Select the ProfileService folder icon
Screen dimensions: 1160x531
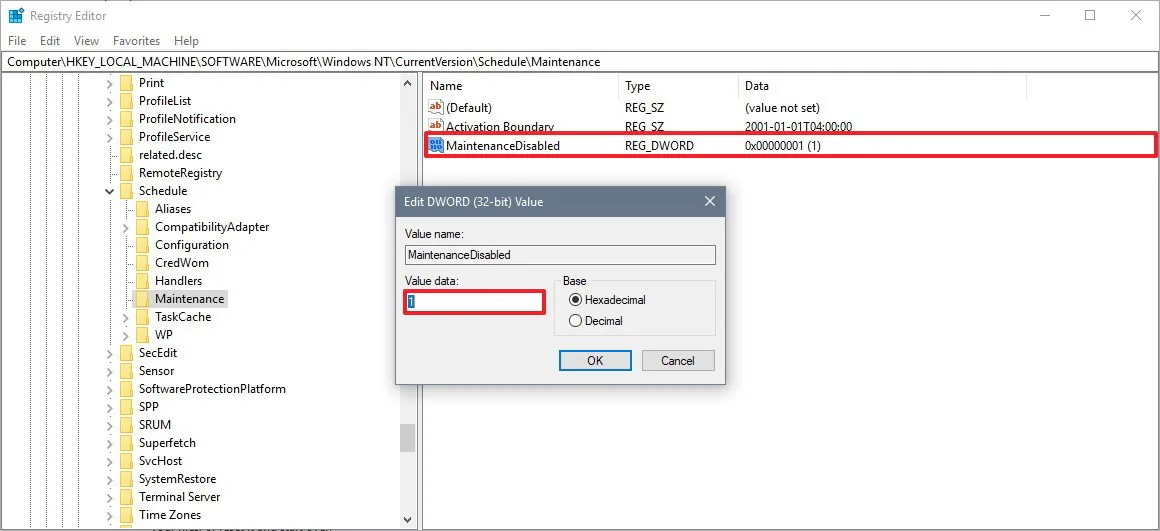126,137
